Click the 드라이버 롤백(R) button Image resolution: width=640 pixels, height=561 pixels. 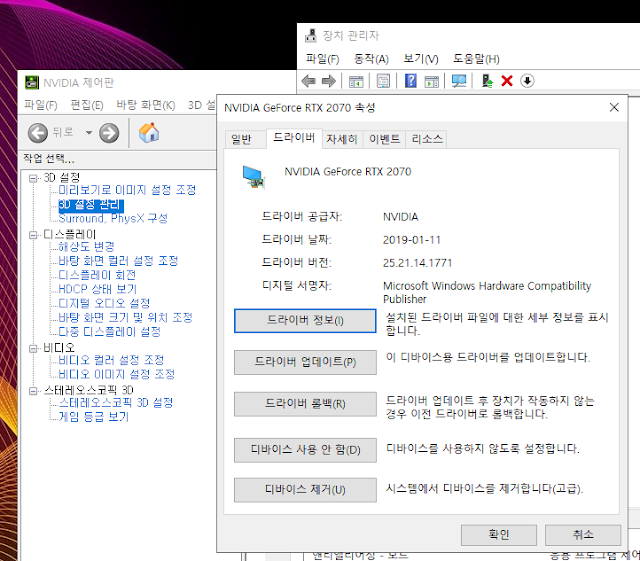click(x=305, y=404)
